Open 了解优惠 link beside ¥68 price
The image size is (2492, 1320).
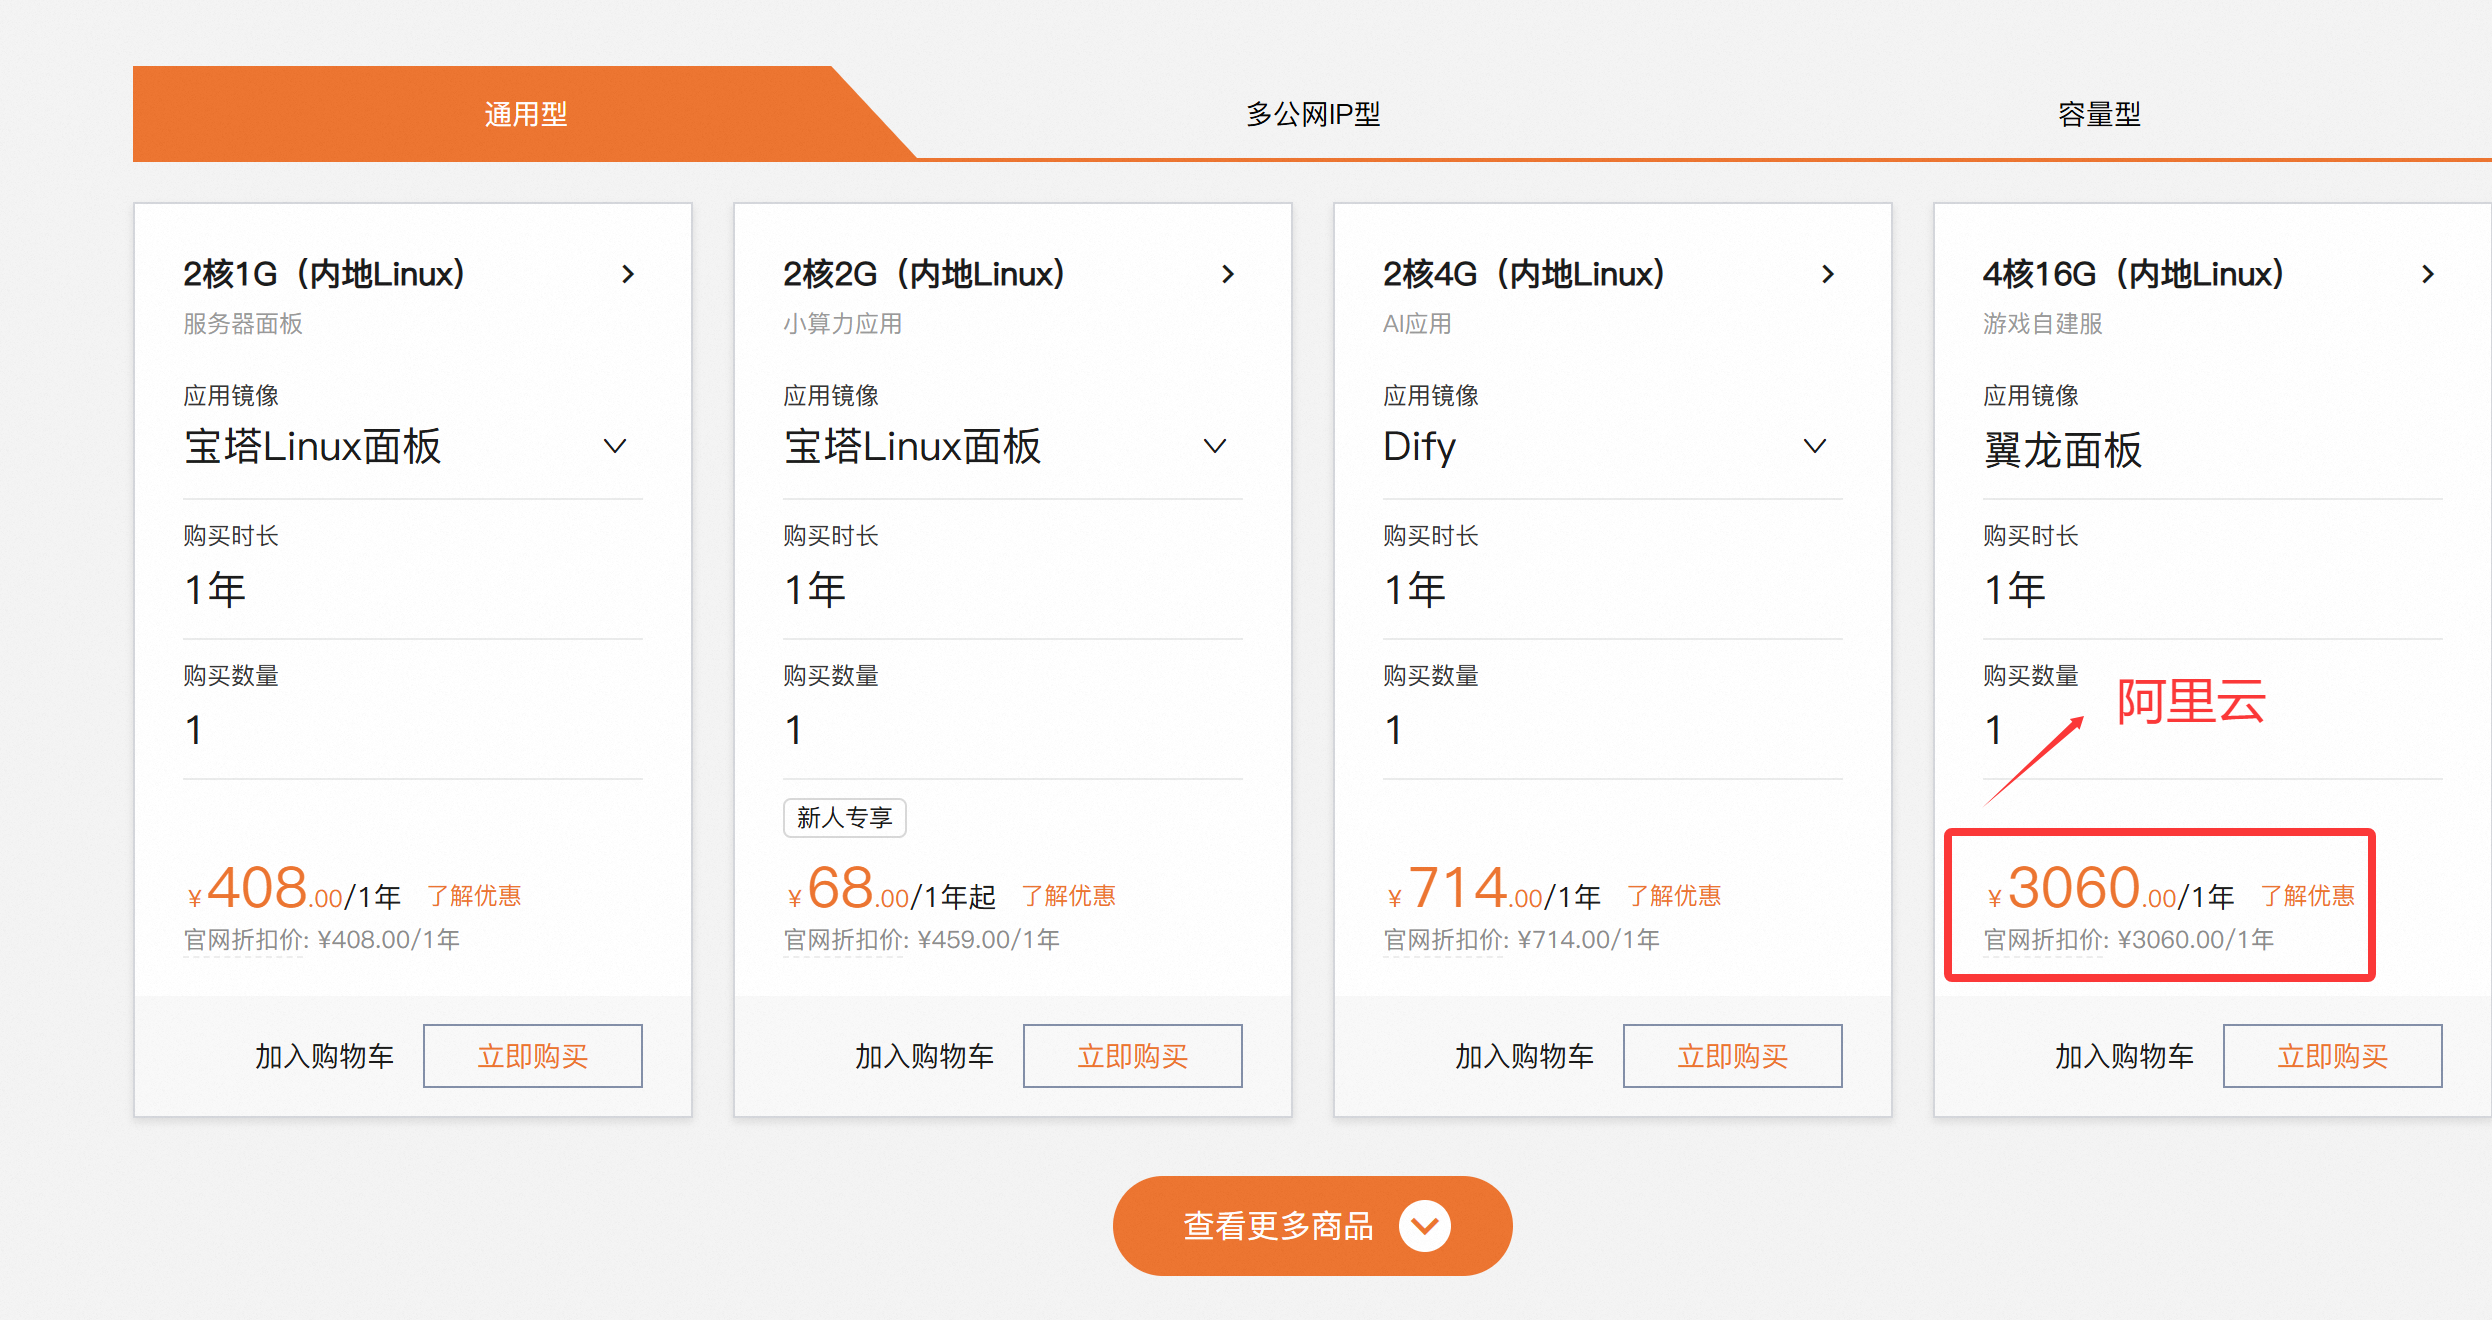pyautogui.click(x=1069, y=896)
